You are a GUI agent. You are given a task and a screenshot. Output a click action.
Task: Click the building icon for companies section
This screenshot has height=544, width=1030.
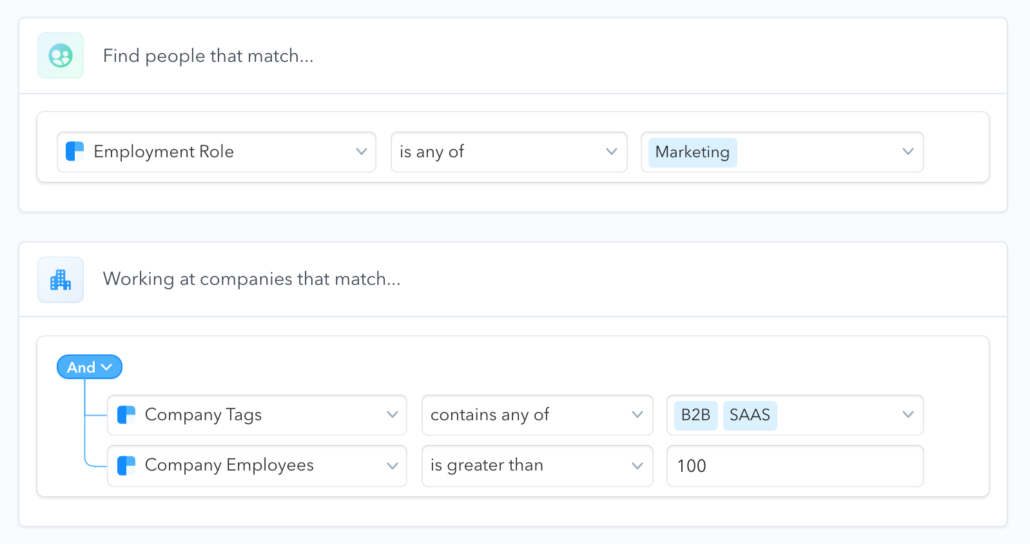(x=60, y=280)
